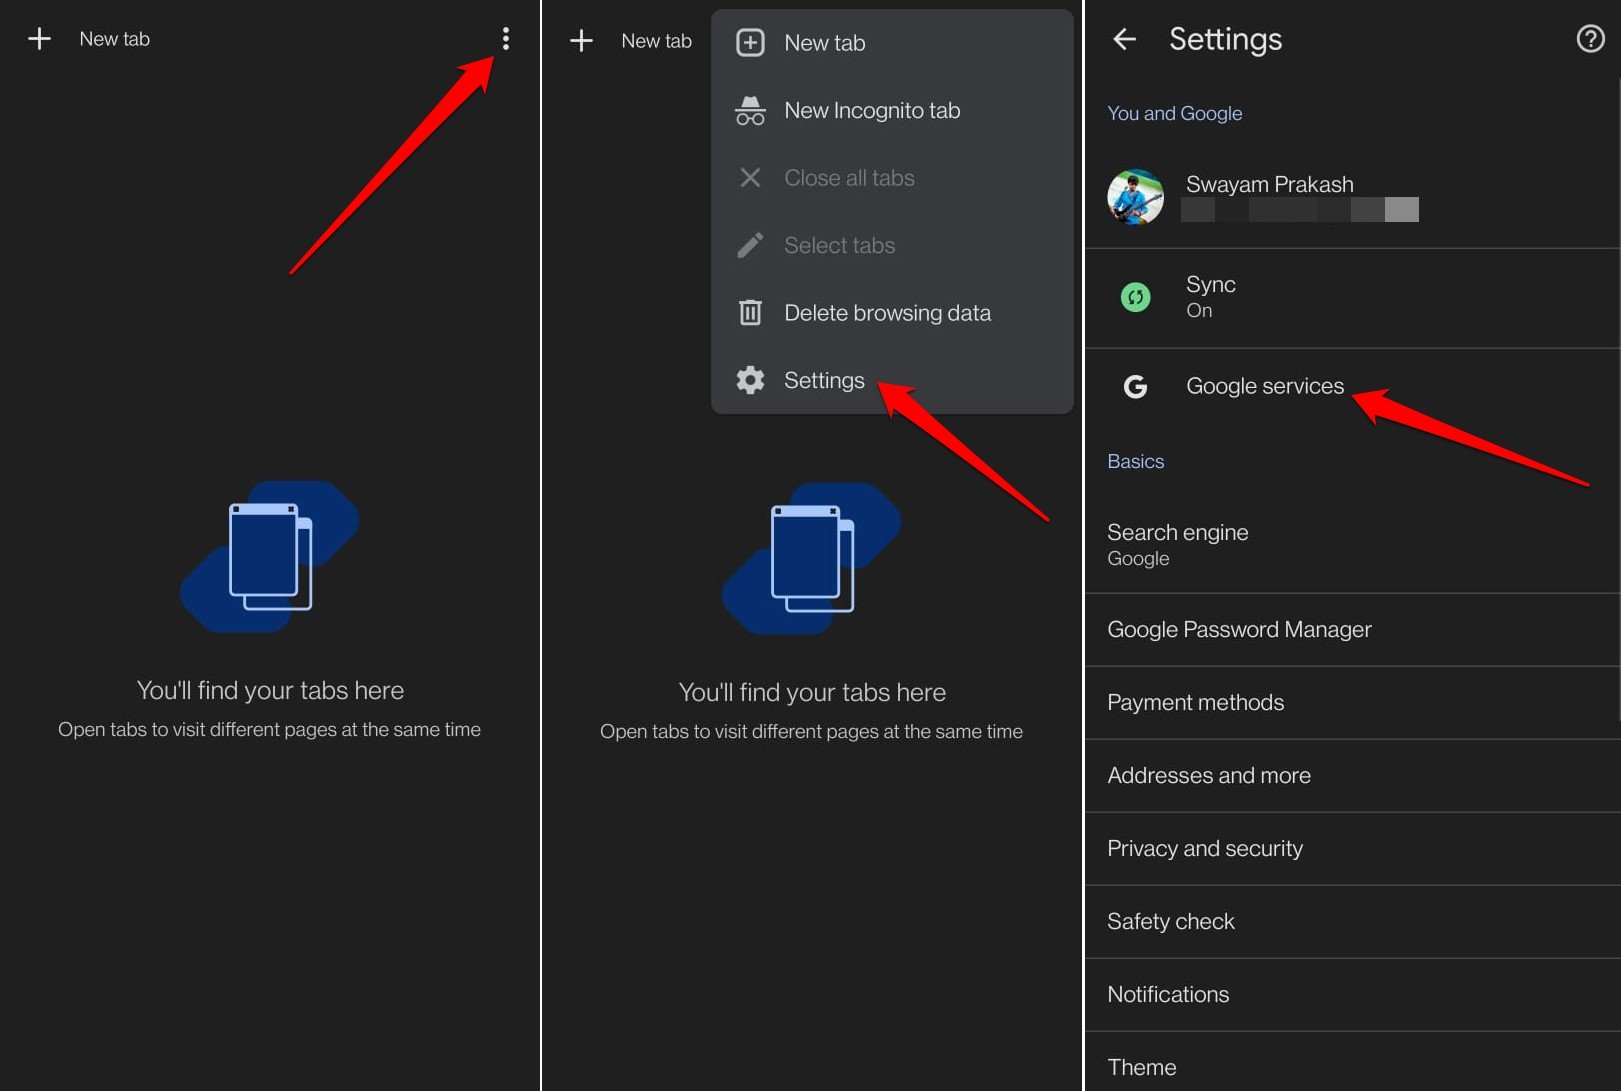Open Search engine setting
The image size is (1621, 1091).
[1352, 544]
